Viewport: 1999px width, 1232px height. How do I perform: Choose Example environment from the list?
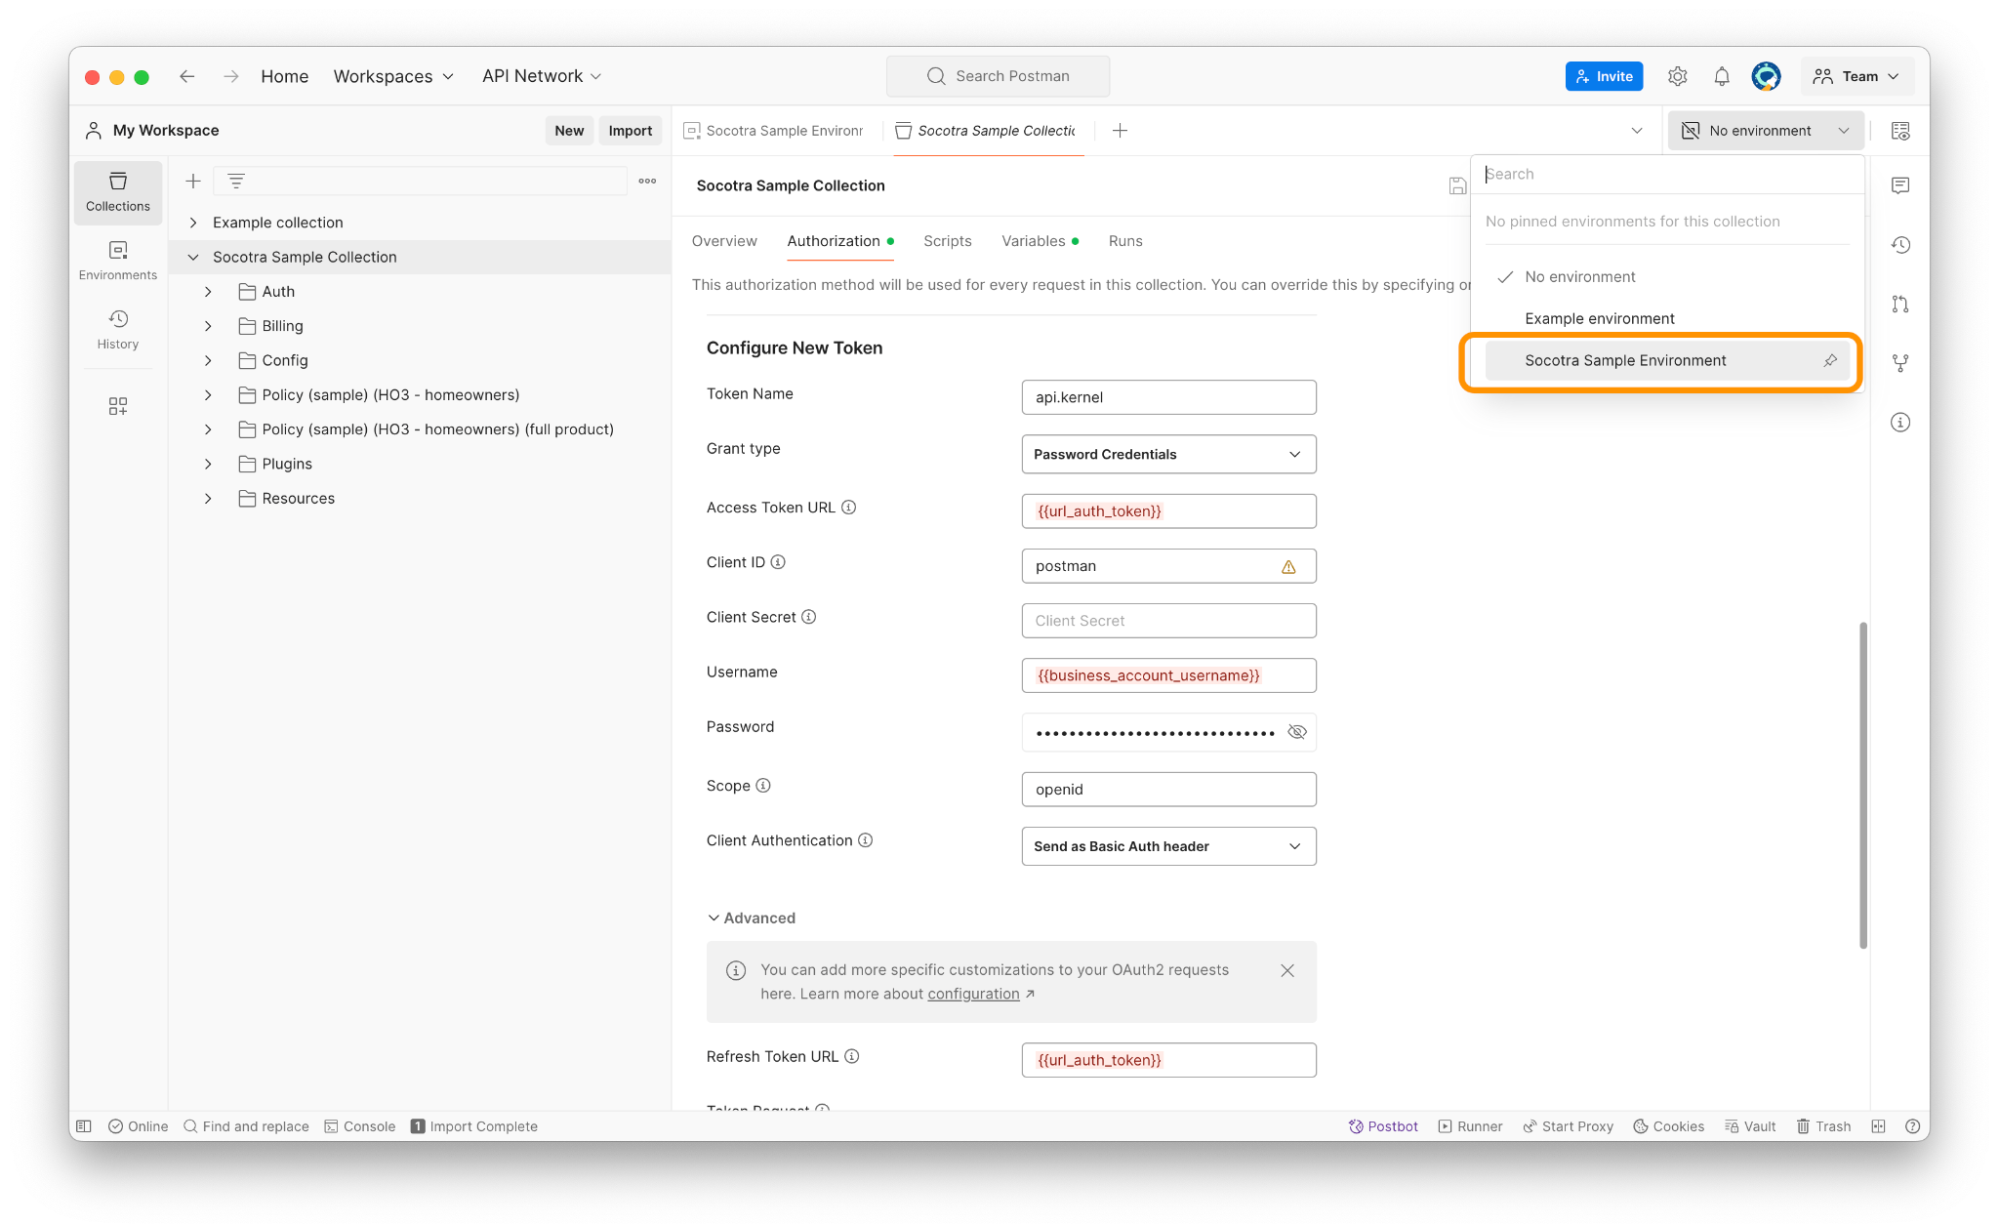1599,318
